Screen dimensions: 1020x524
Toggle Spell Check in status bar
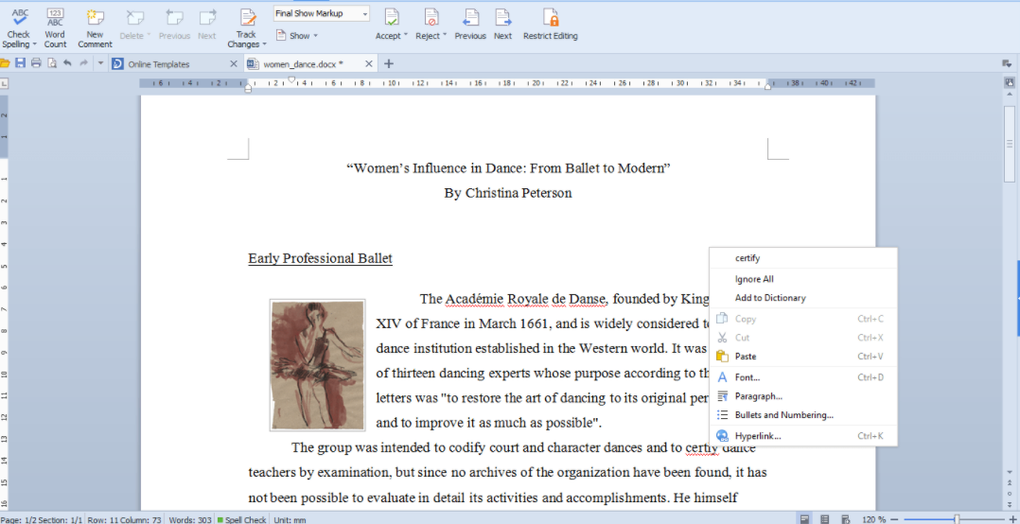pos(241,519)
